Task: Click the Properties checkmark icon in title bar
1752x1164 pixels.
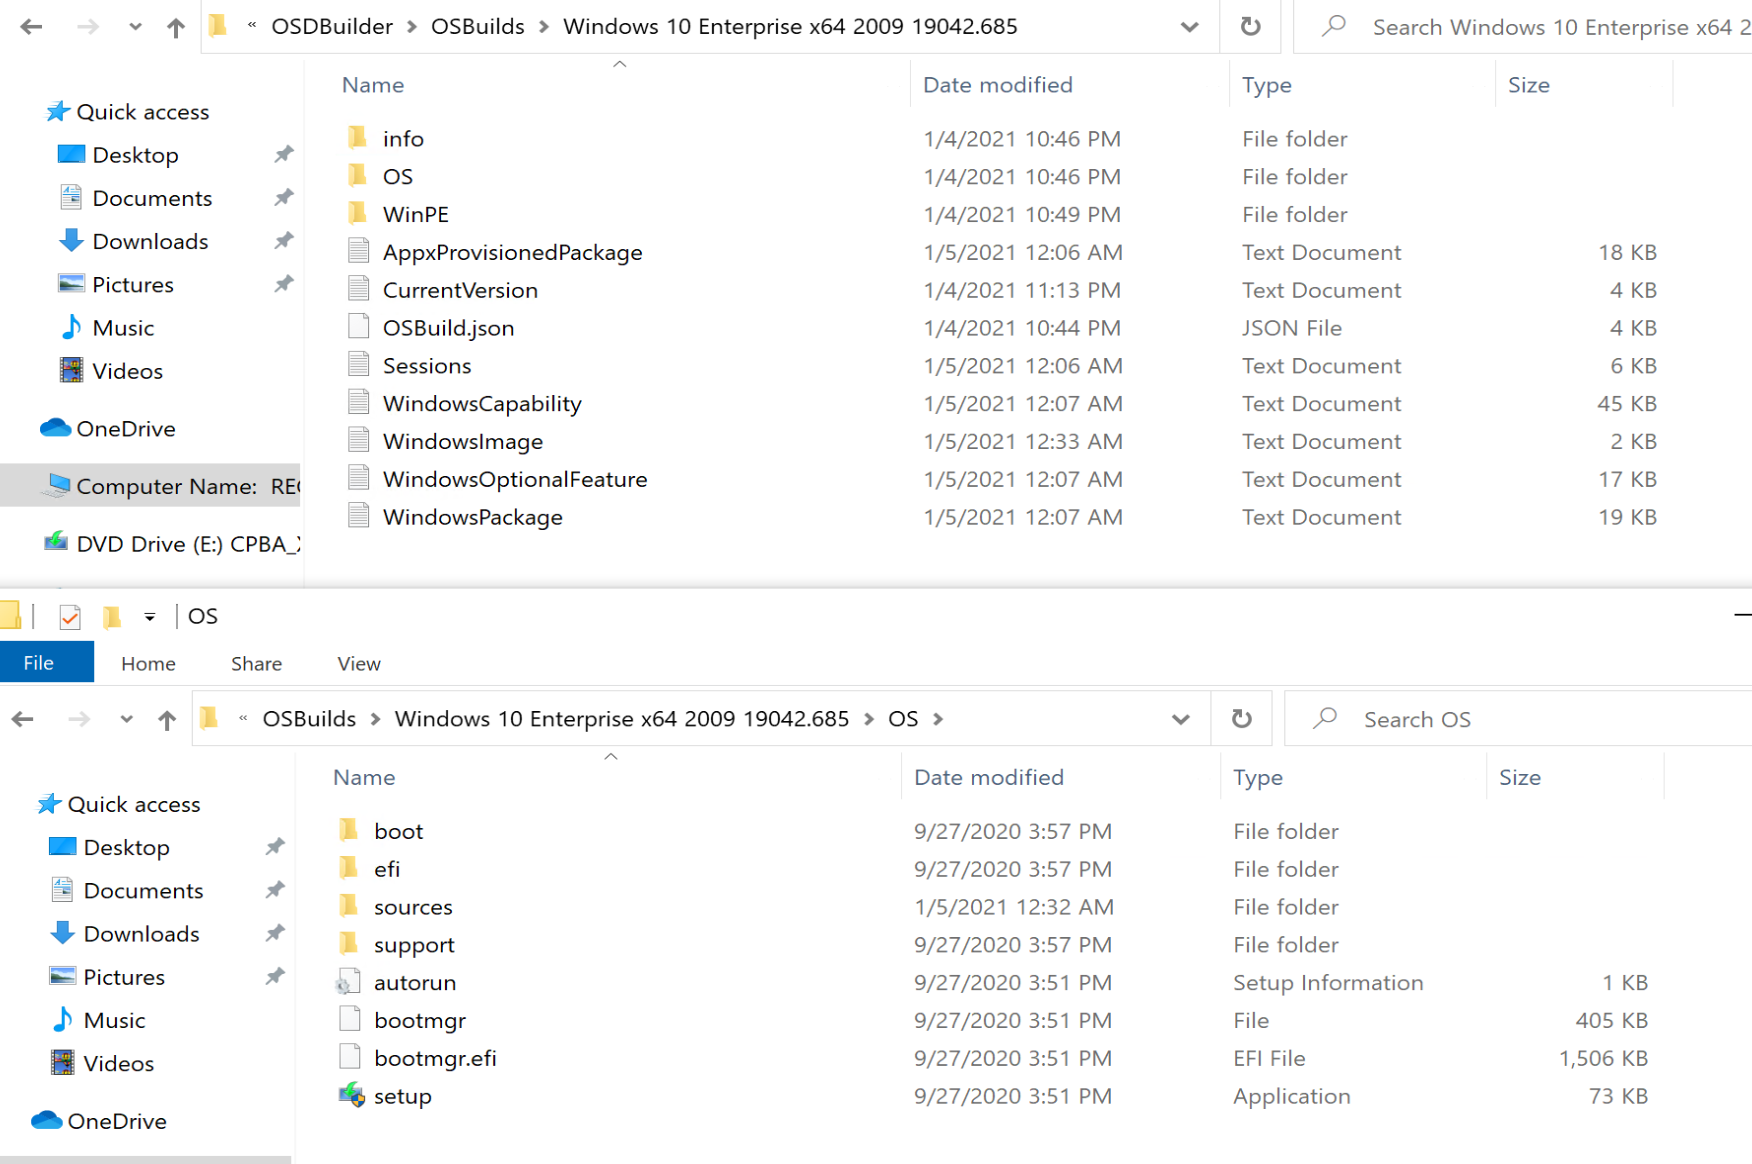Action: coord(69,617)
